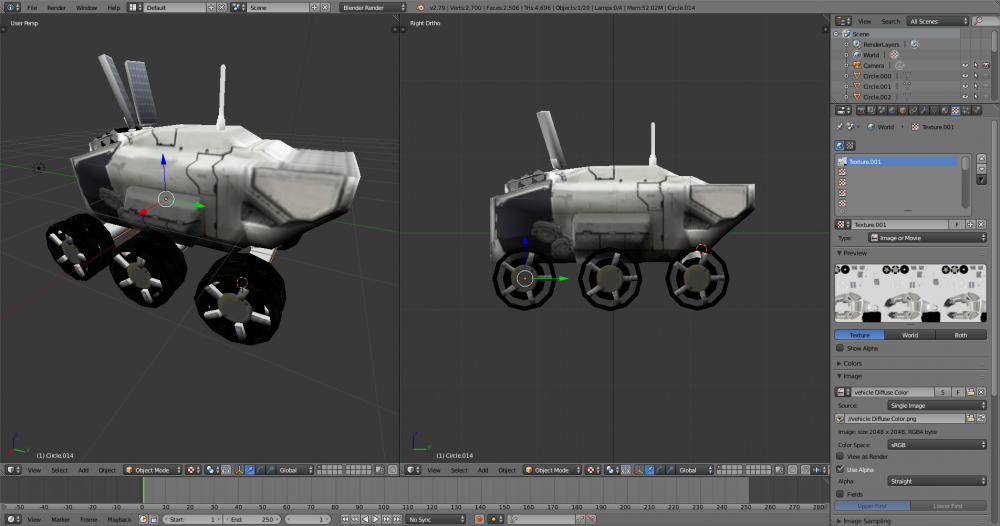Jump to last frame in timeline
The image size is (1000, 526).
[x=397, y=519]
